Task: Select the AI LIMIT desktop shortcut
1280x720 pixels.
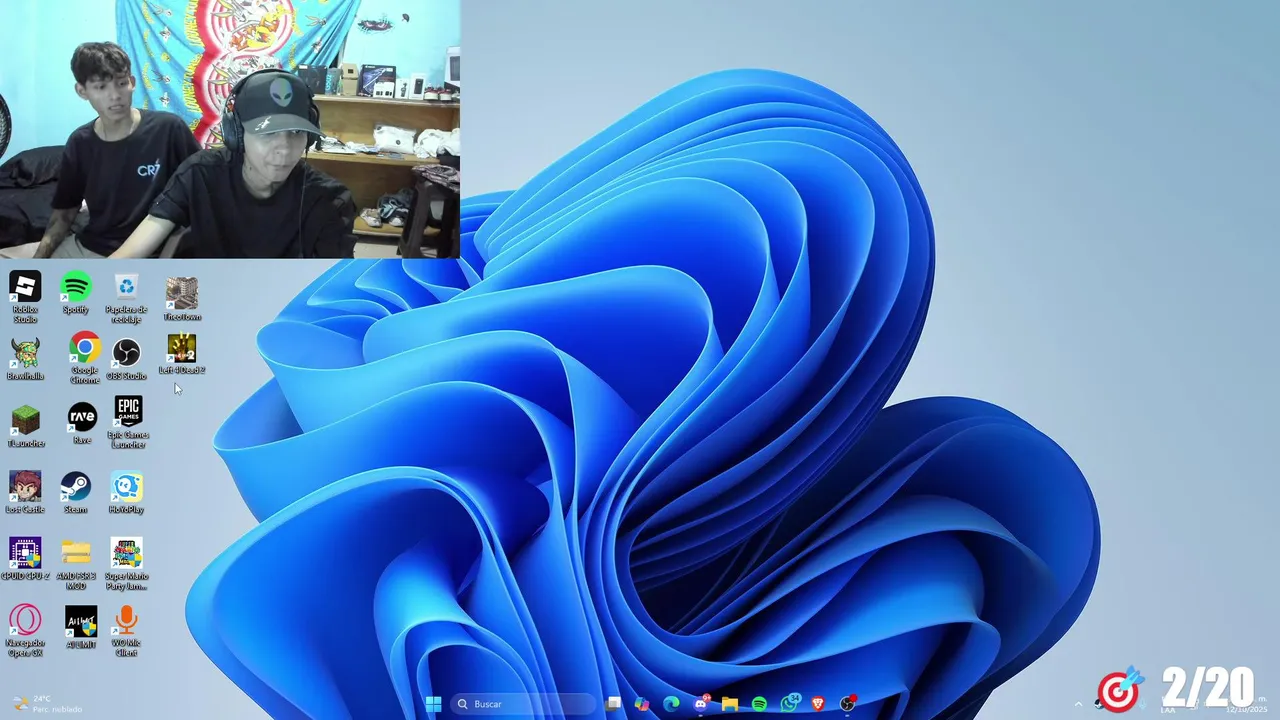Action: pyautogui.click(x=81, y=627)
